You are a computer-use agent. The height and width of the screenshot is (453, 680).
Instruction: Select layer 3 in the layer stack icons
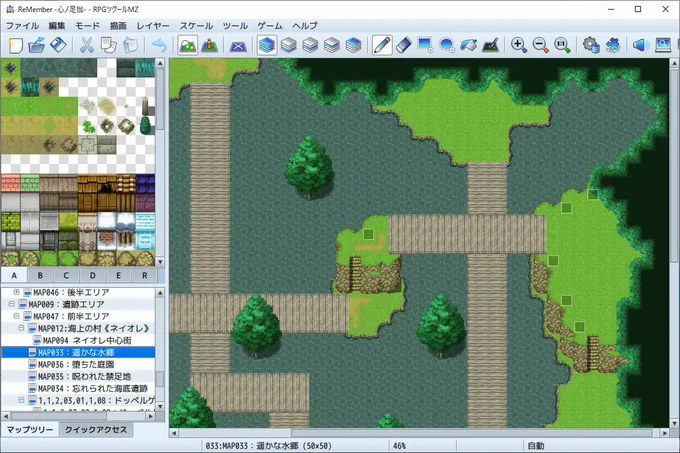tap(332, 45)
